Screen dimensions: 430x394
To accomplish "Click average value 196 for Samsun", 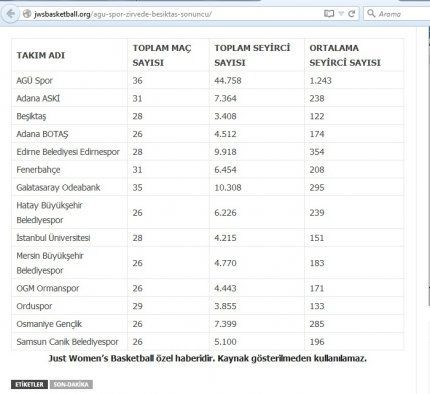I will (x=317, y=342).
